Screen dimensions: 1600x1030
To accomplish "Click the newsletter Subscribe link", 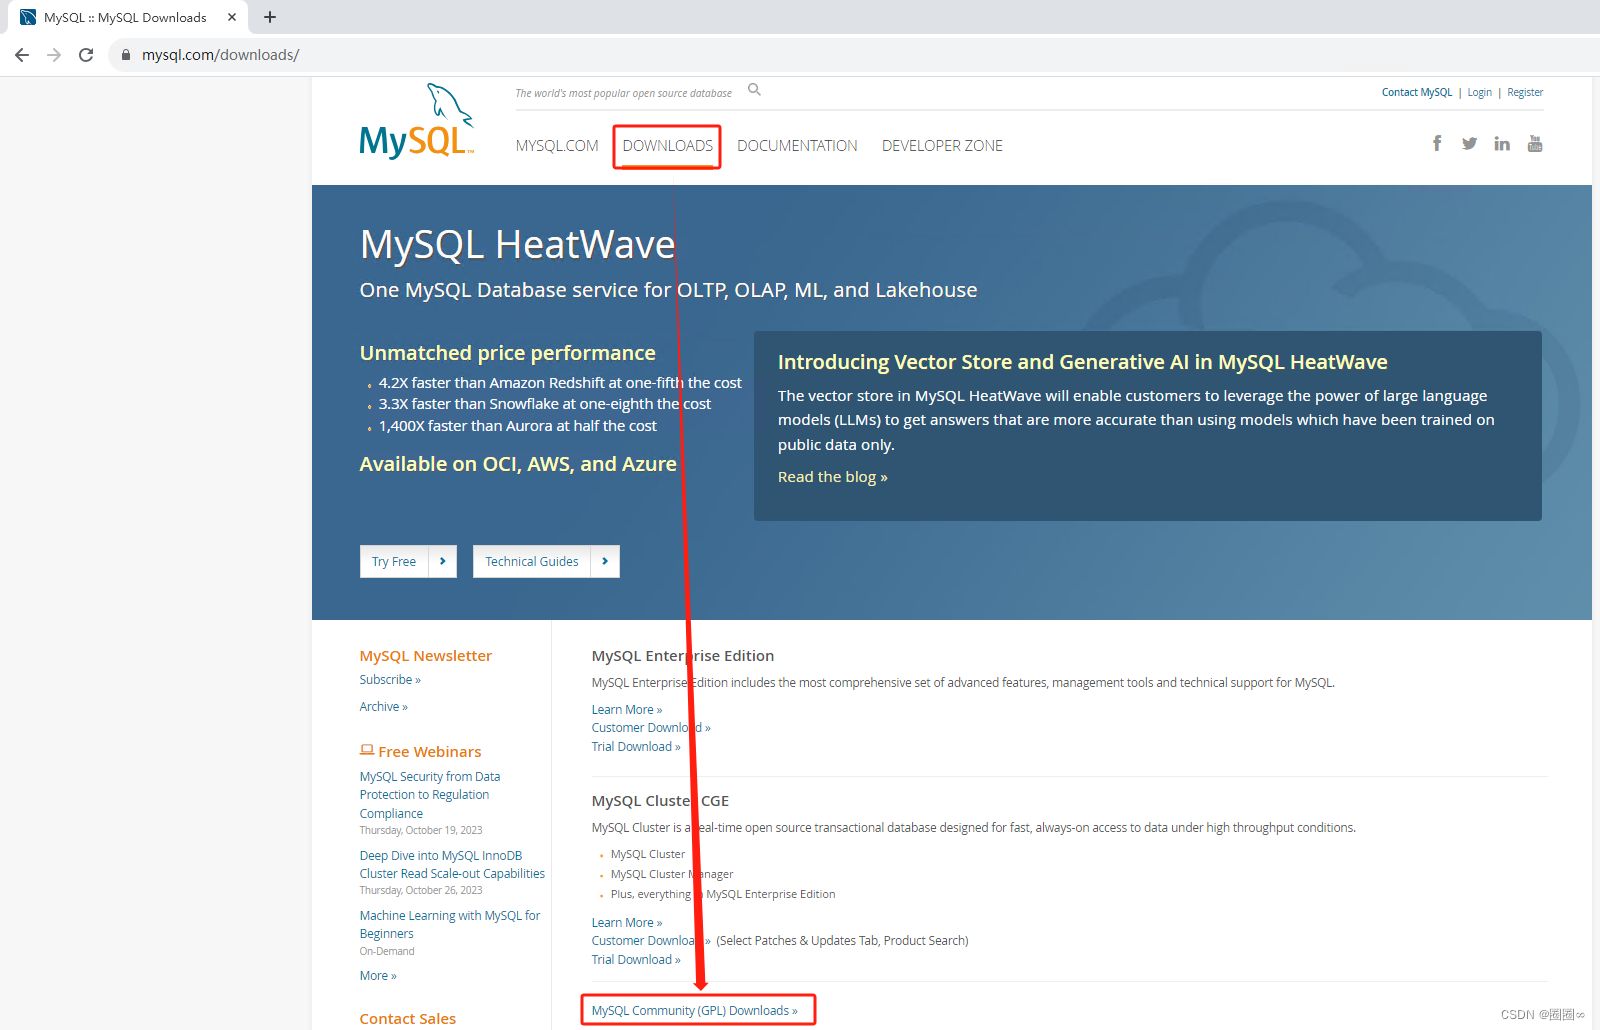I will click(390, 680).
